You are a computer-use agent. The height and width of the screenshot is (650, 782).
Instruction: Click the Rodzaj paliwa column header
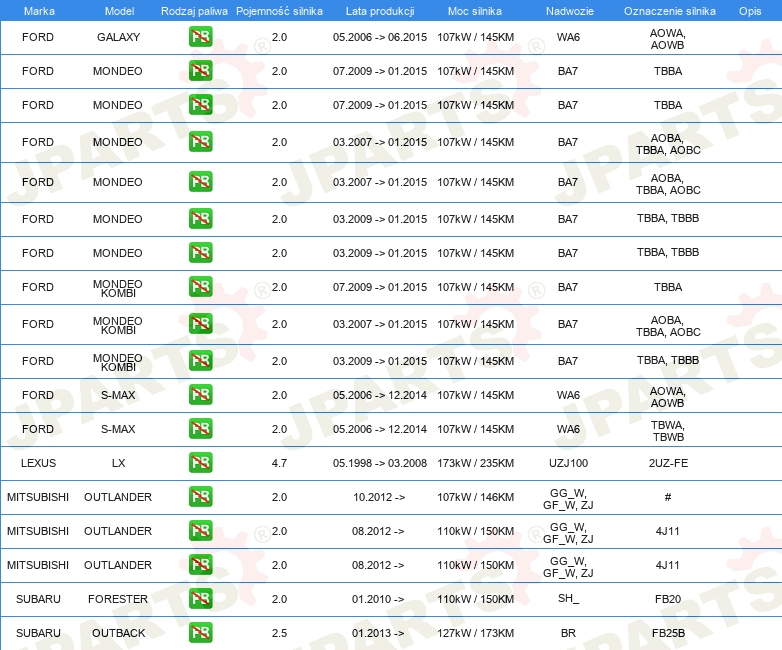(x=194, y=11)
